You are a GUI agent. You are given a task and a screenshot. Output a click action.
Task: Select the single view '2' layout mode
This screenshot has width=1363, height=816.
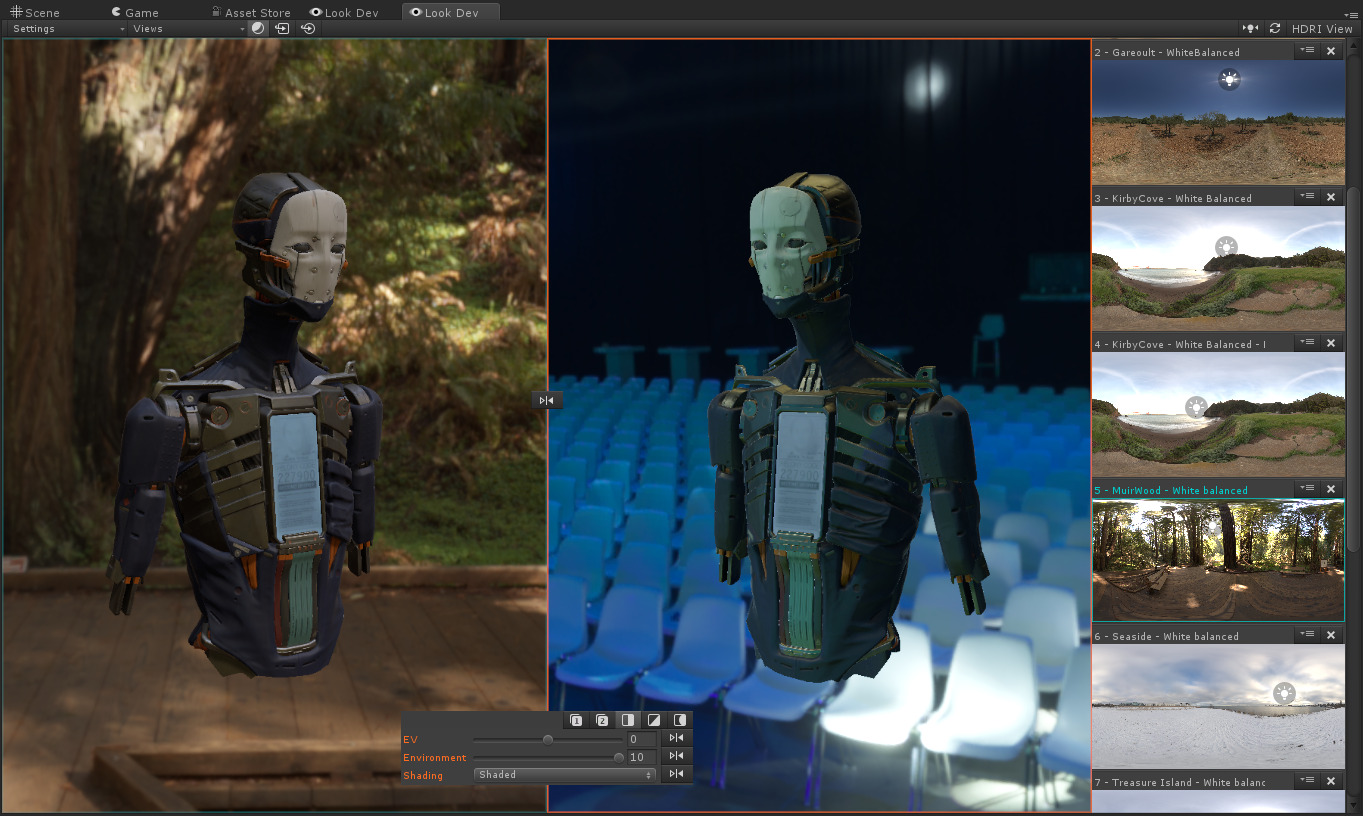(602, 720)
